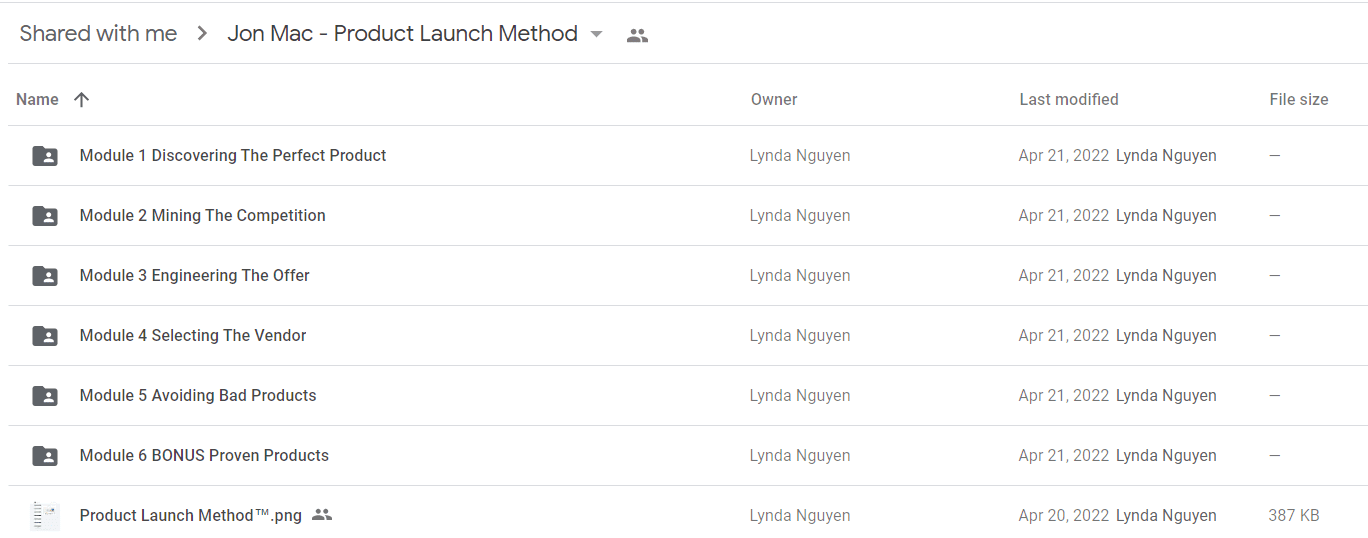
Task: Open Jon Mac - Product Launch Method breadcrumb menu
Action: pyautogui.click(x=402, y=34)
